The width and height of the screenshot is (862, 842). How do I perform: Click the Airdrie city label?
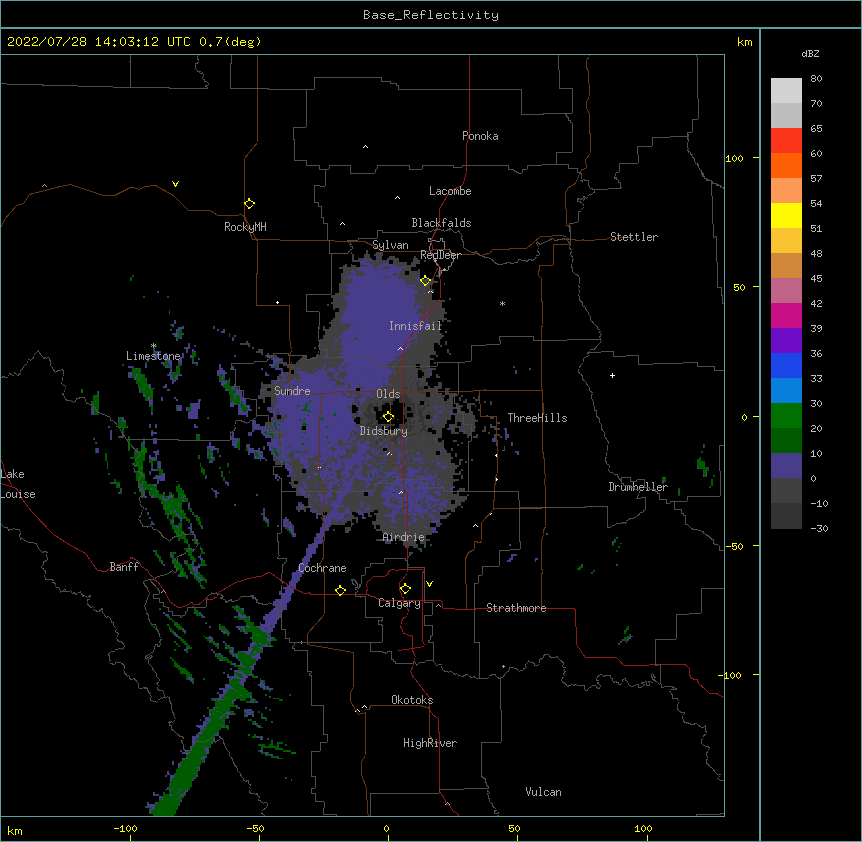(x=404, y=537)
